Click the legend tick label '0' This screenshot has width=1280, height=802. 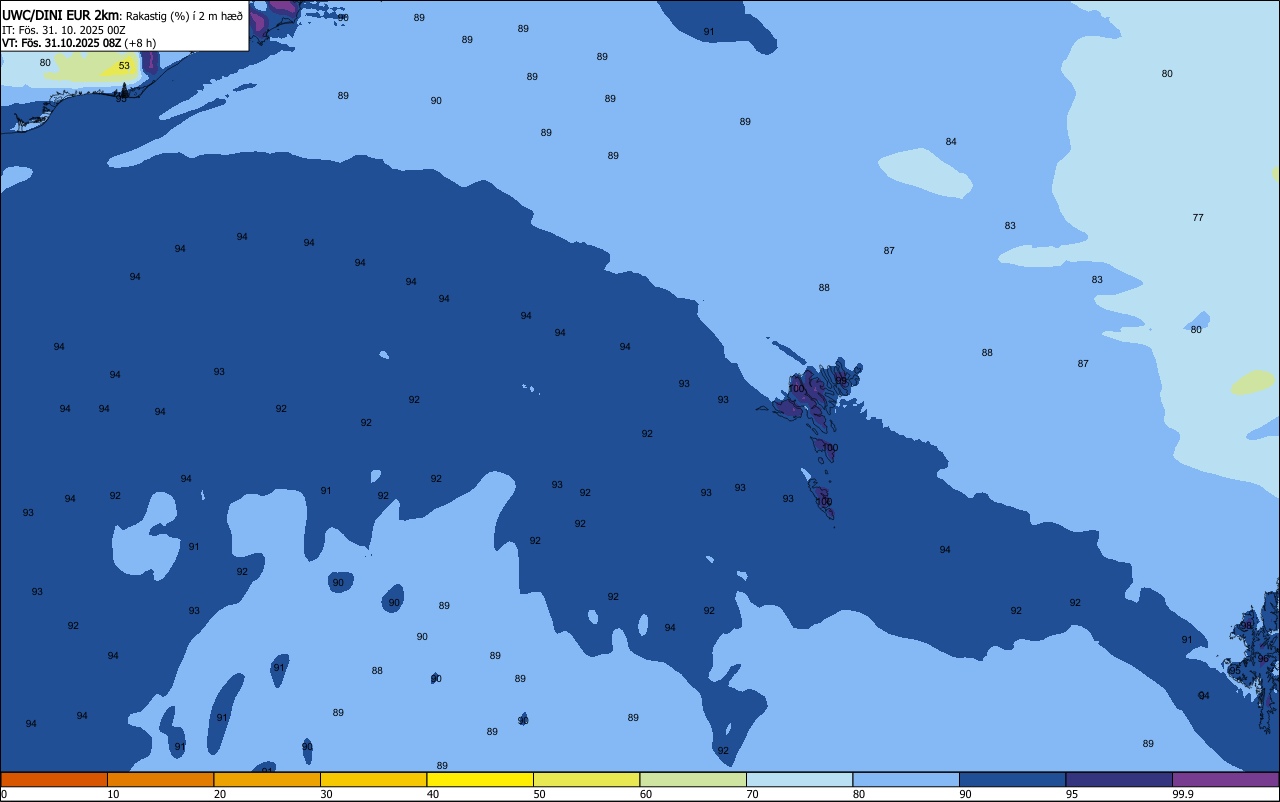(4, 794)
